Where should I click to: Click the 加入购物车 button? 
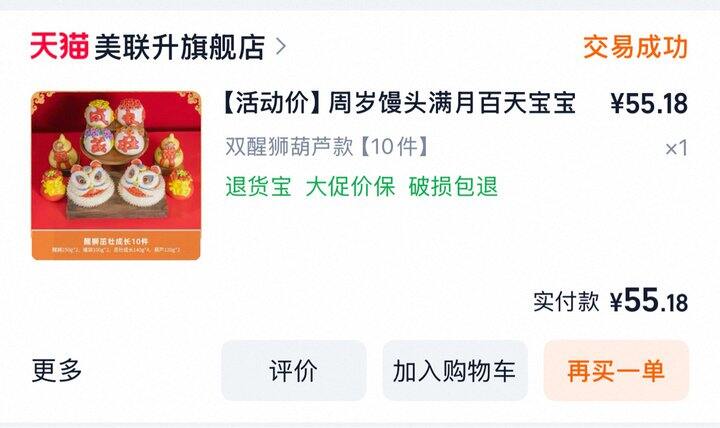coord(455,371)
